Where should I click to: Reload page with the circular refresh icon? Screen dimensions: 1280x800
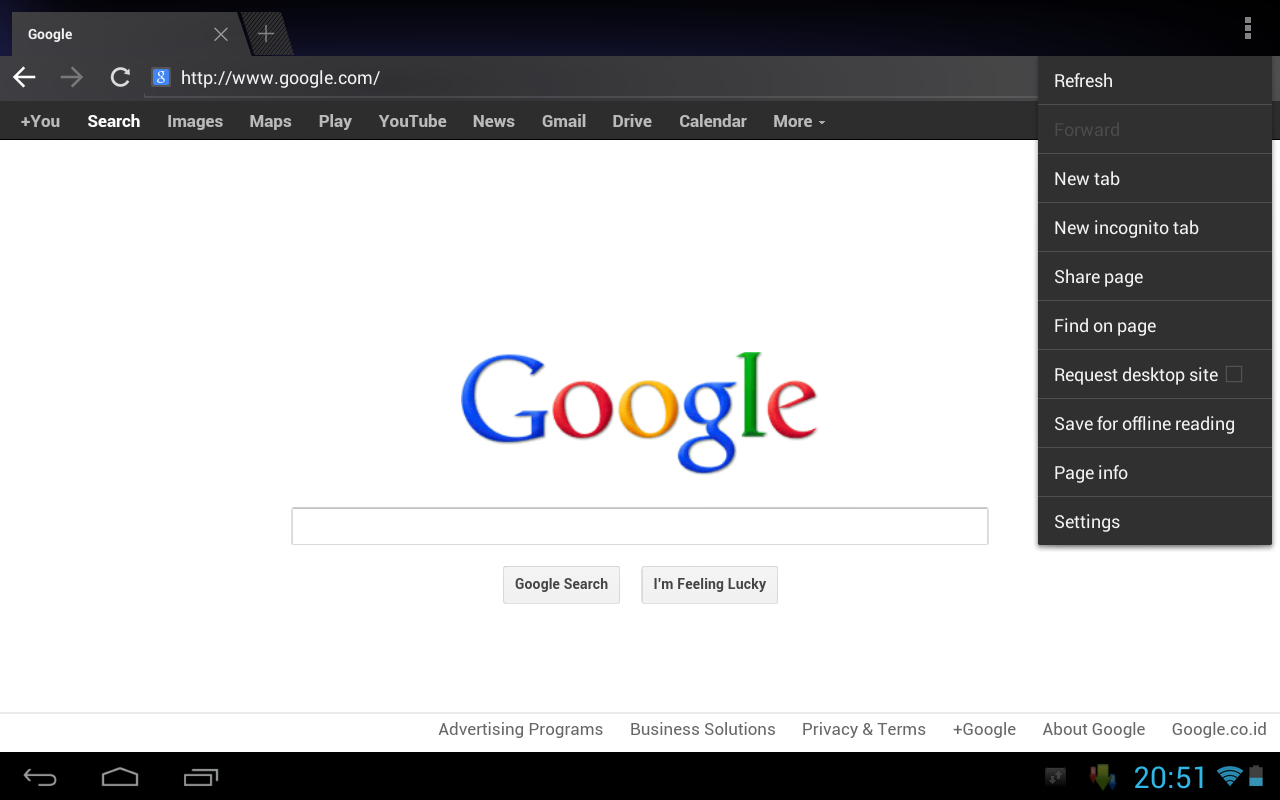120,77
